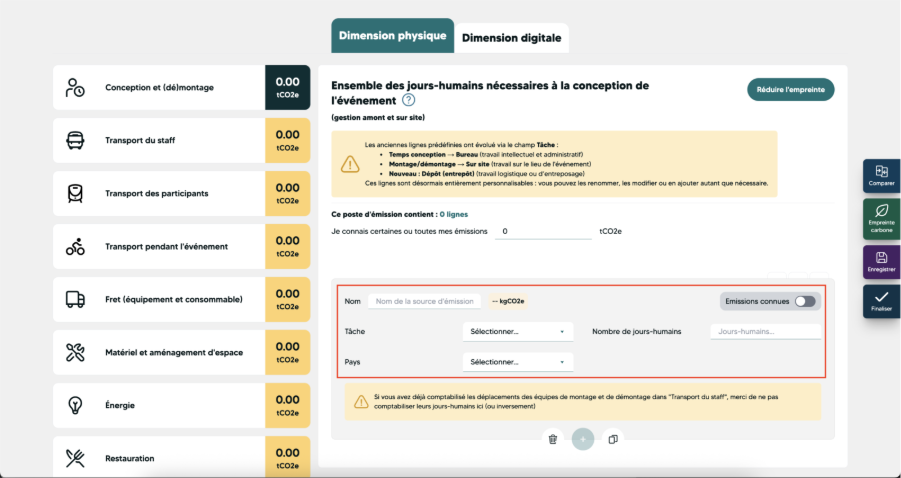Image resolution: width=901 pixels, height=478 pixels.
Task: Expand the Pays Sélectionner dropdown
Action: coord(518,362)
